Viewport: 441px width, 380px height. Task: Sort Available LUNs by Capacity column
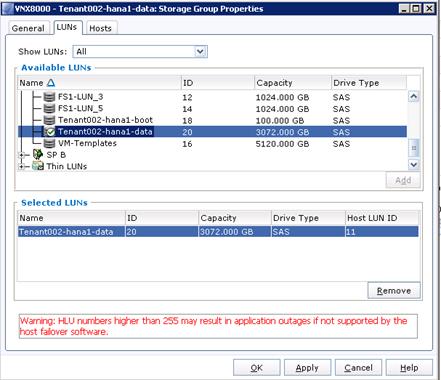293,83
